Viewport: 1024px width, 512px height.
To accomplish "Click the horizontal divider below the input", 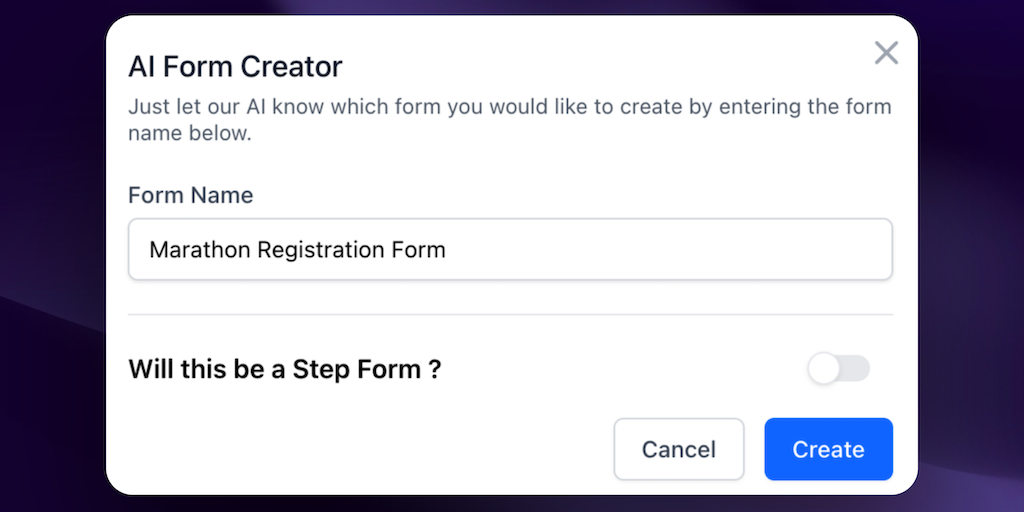I will click(510, 314).
